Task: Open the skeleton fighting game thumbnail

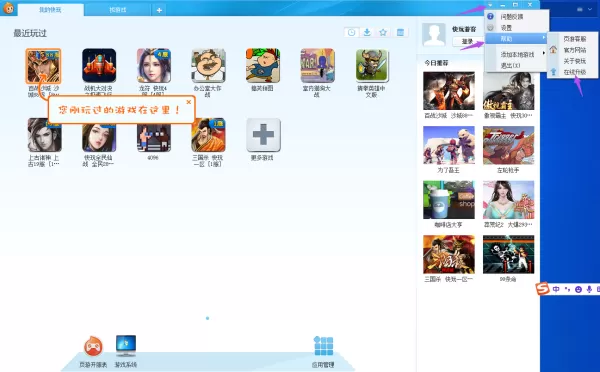Action: click(x=509, y=255)
